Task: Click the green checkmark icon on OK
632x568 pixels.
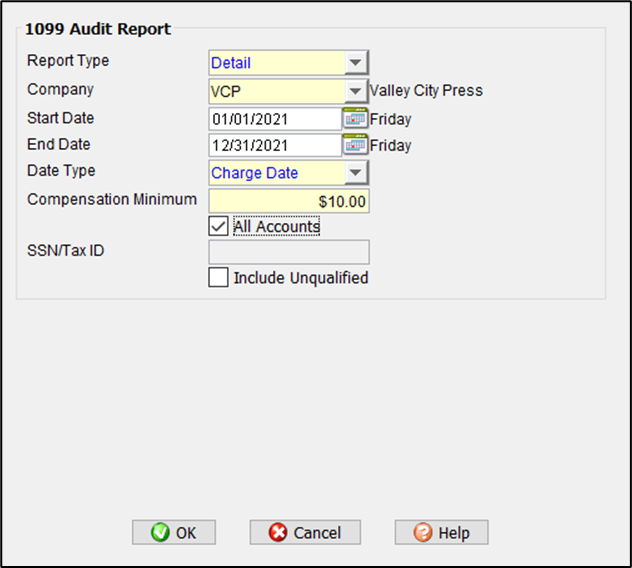Action: [x=160, y=533]
